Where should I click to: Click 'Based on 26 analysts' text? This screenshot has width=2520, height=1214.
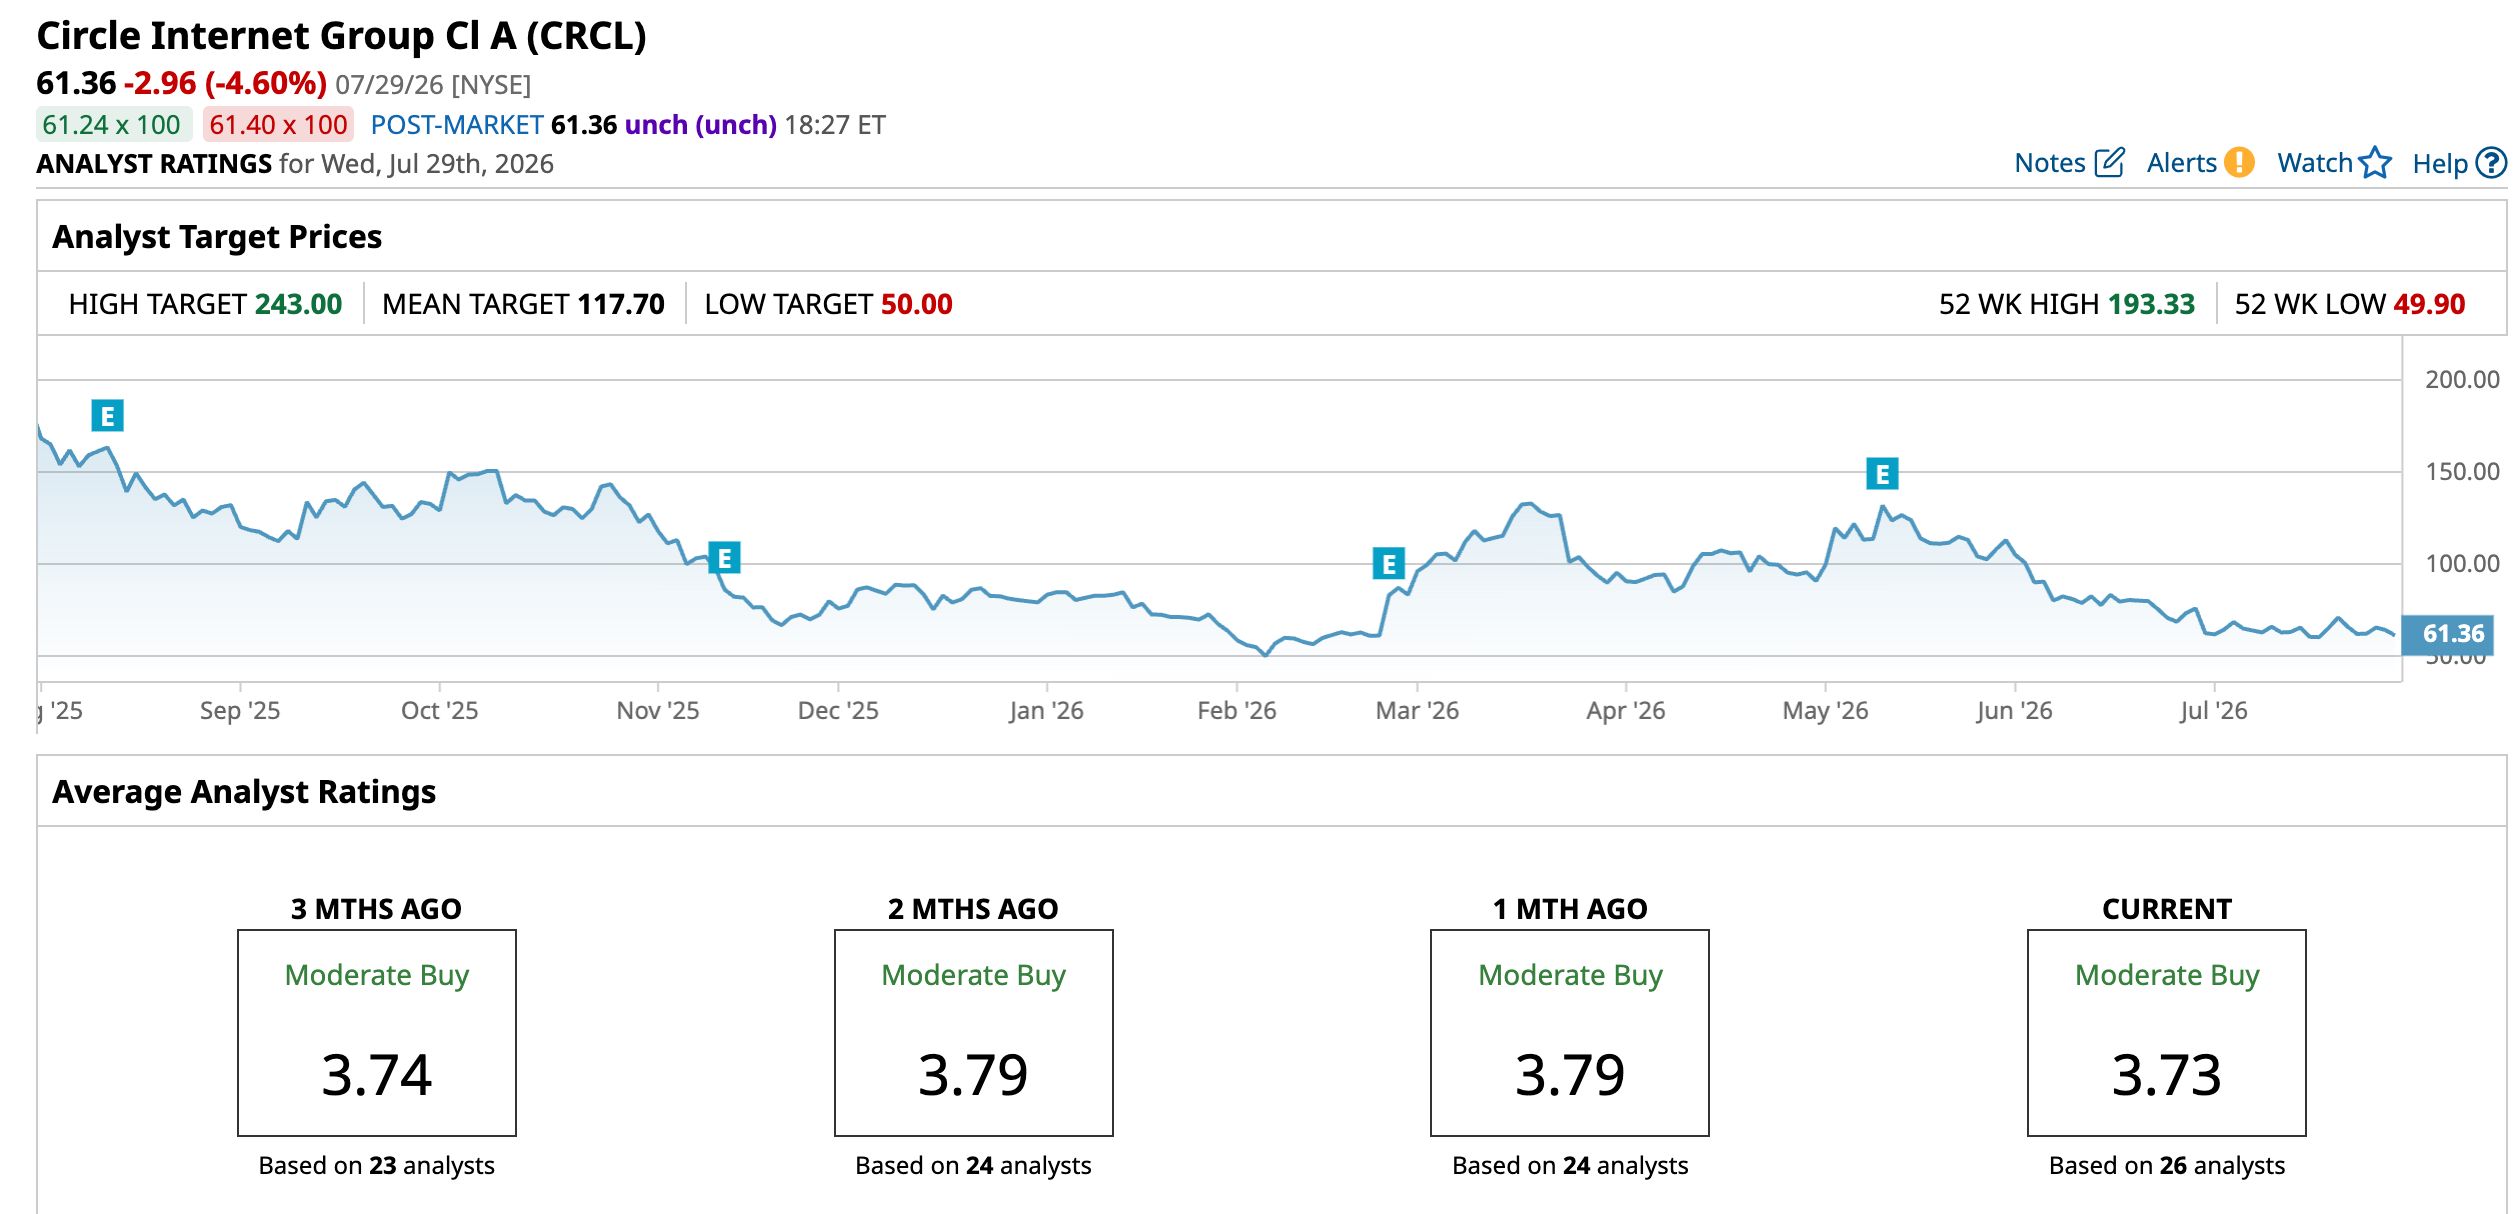[2167, 1166]
